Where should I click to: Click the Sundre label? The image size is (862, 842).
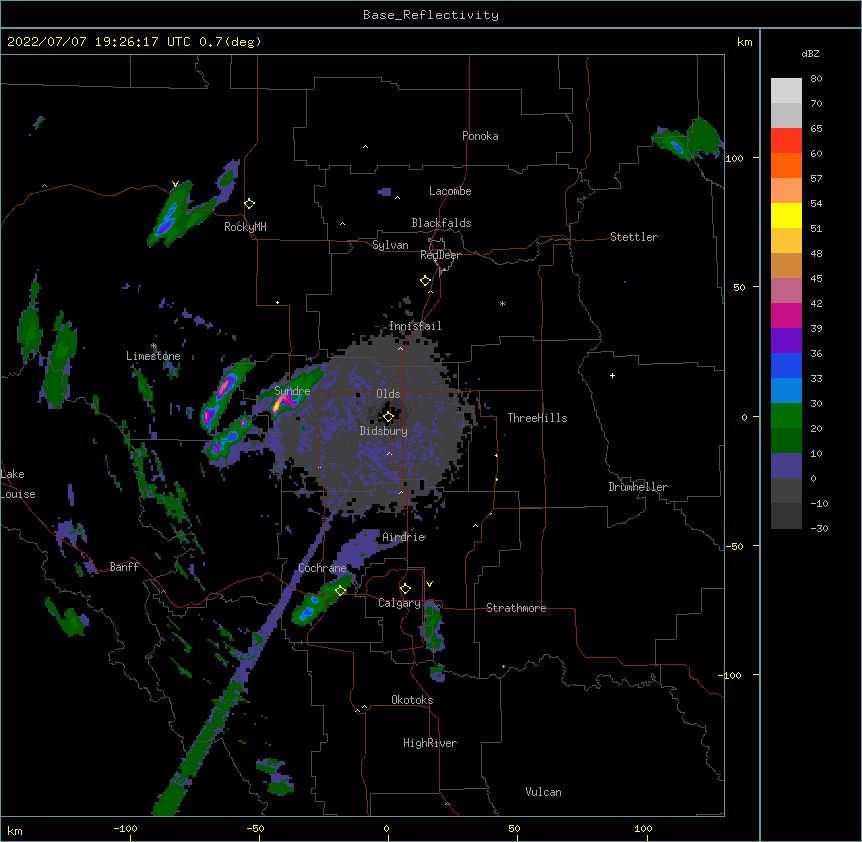pos(292,391)
